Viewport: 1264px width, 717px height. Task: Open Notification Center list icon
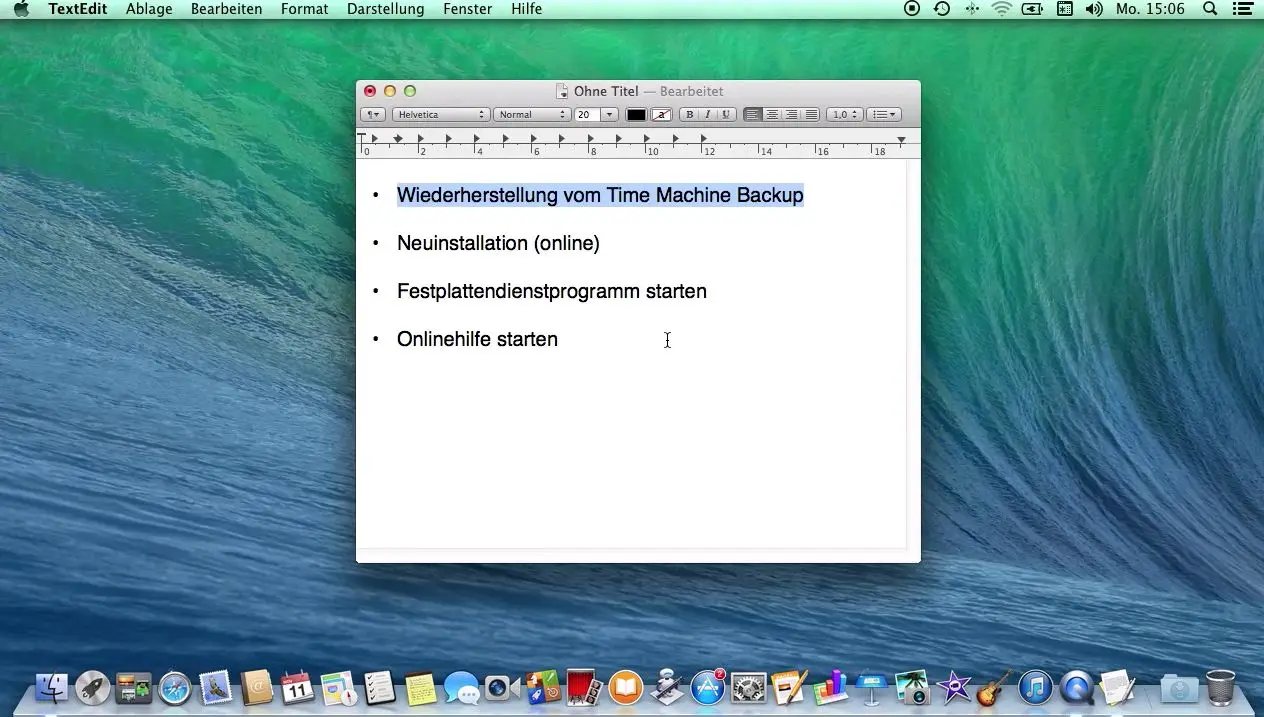click(x=1242, y=9)
